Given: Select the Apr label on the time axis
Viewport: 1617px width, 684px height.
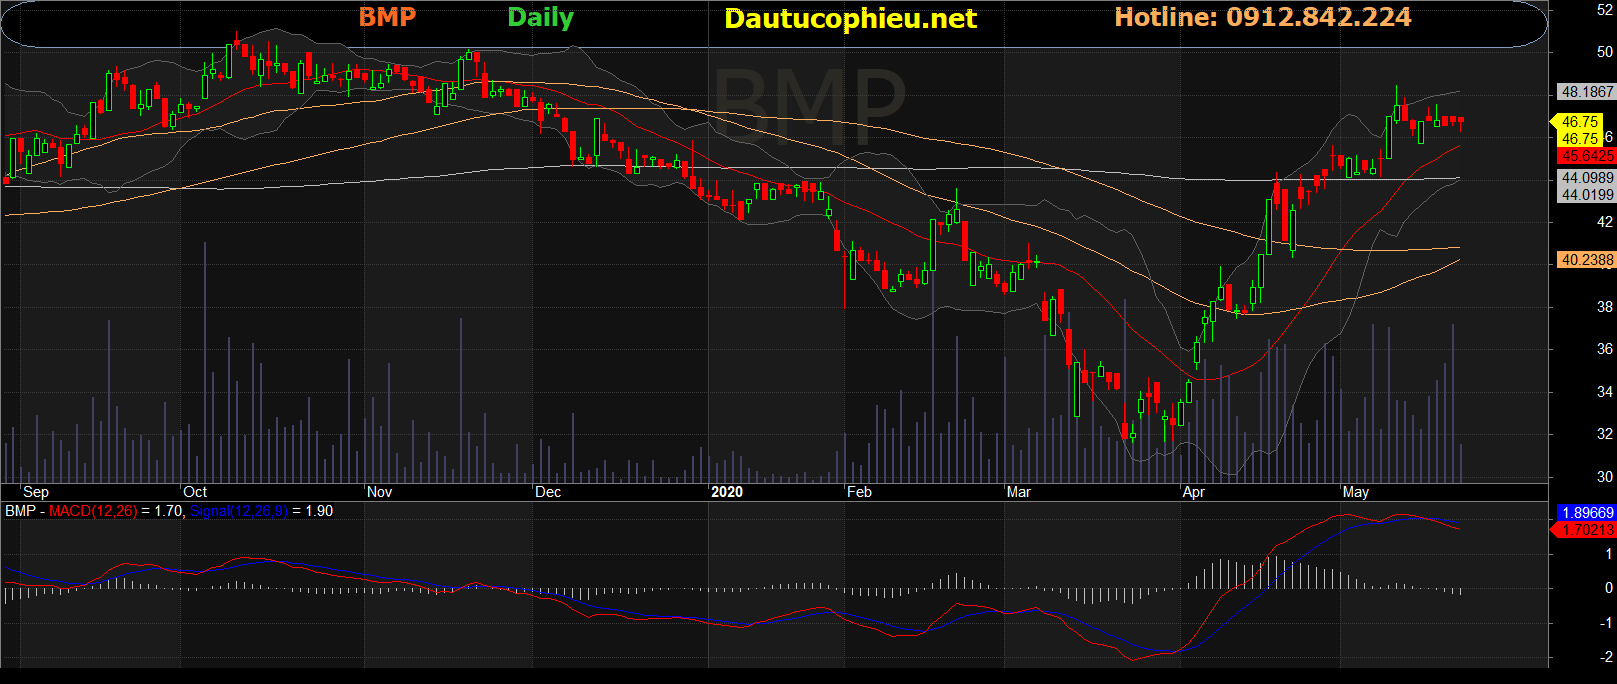Looking at the screenshot, I should (1193, 492).
